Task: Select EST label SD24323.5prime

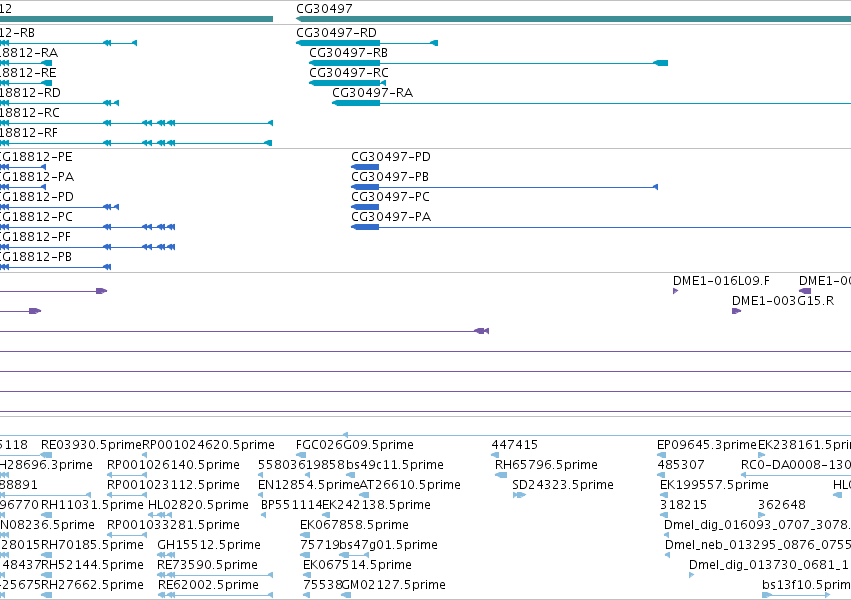Action: click(x=563, y=485)
